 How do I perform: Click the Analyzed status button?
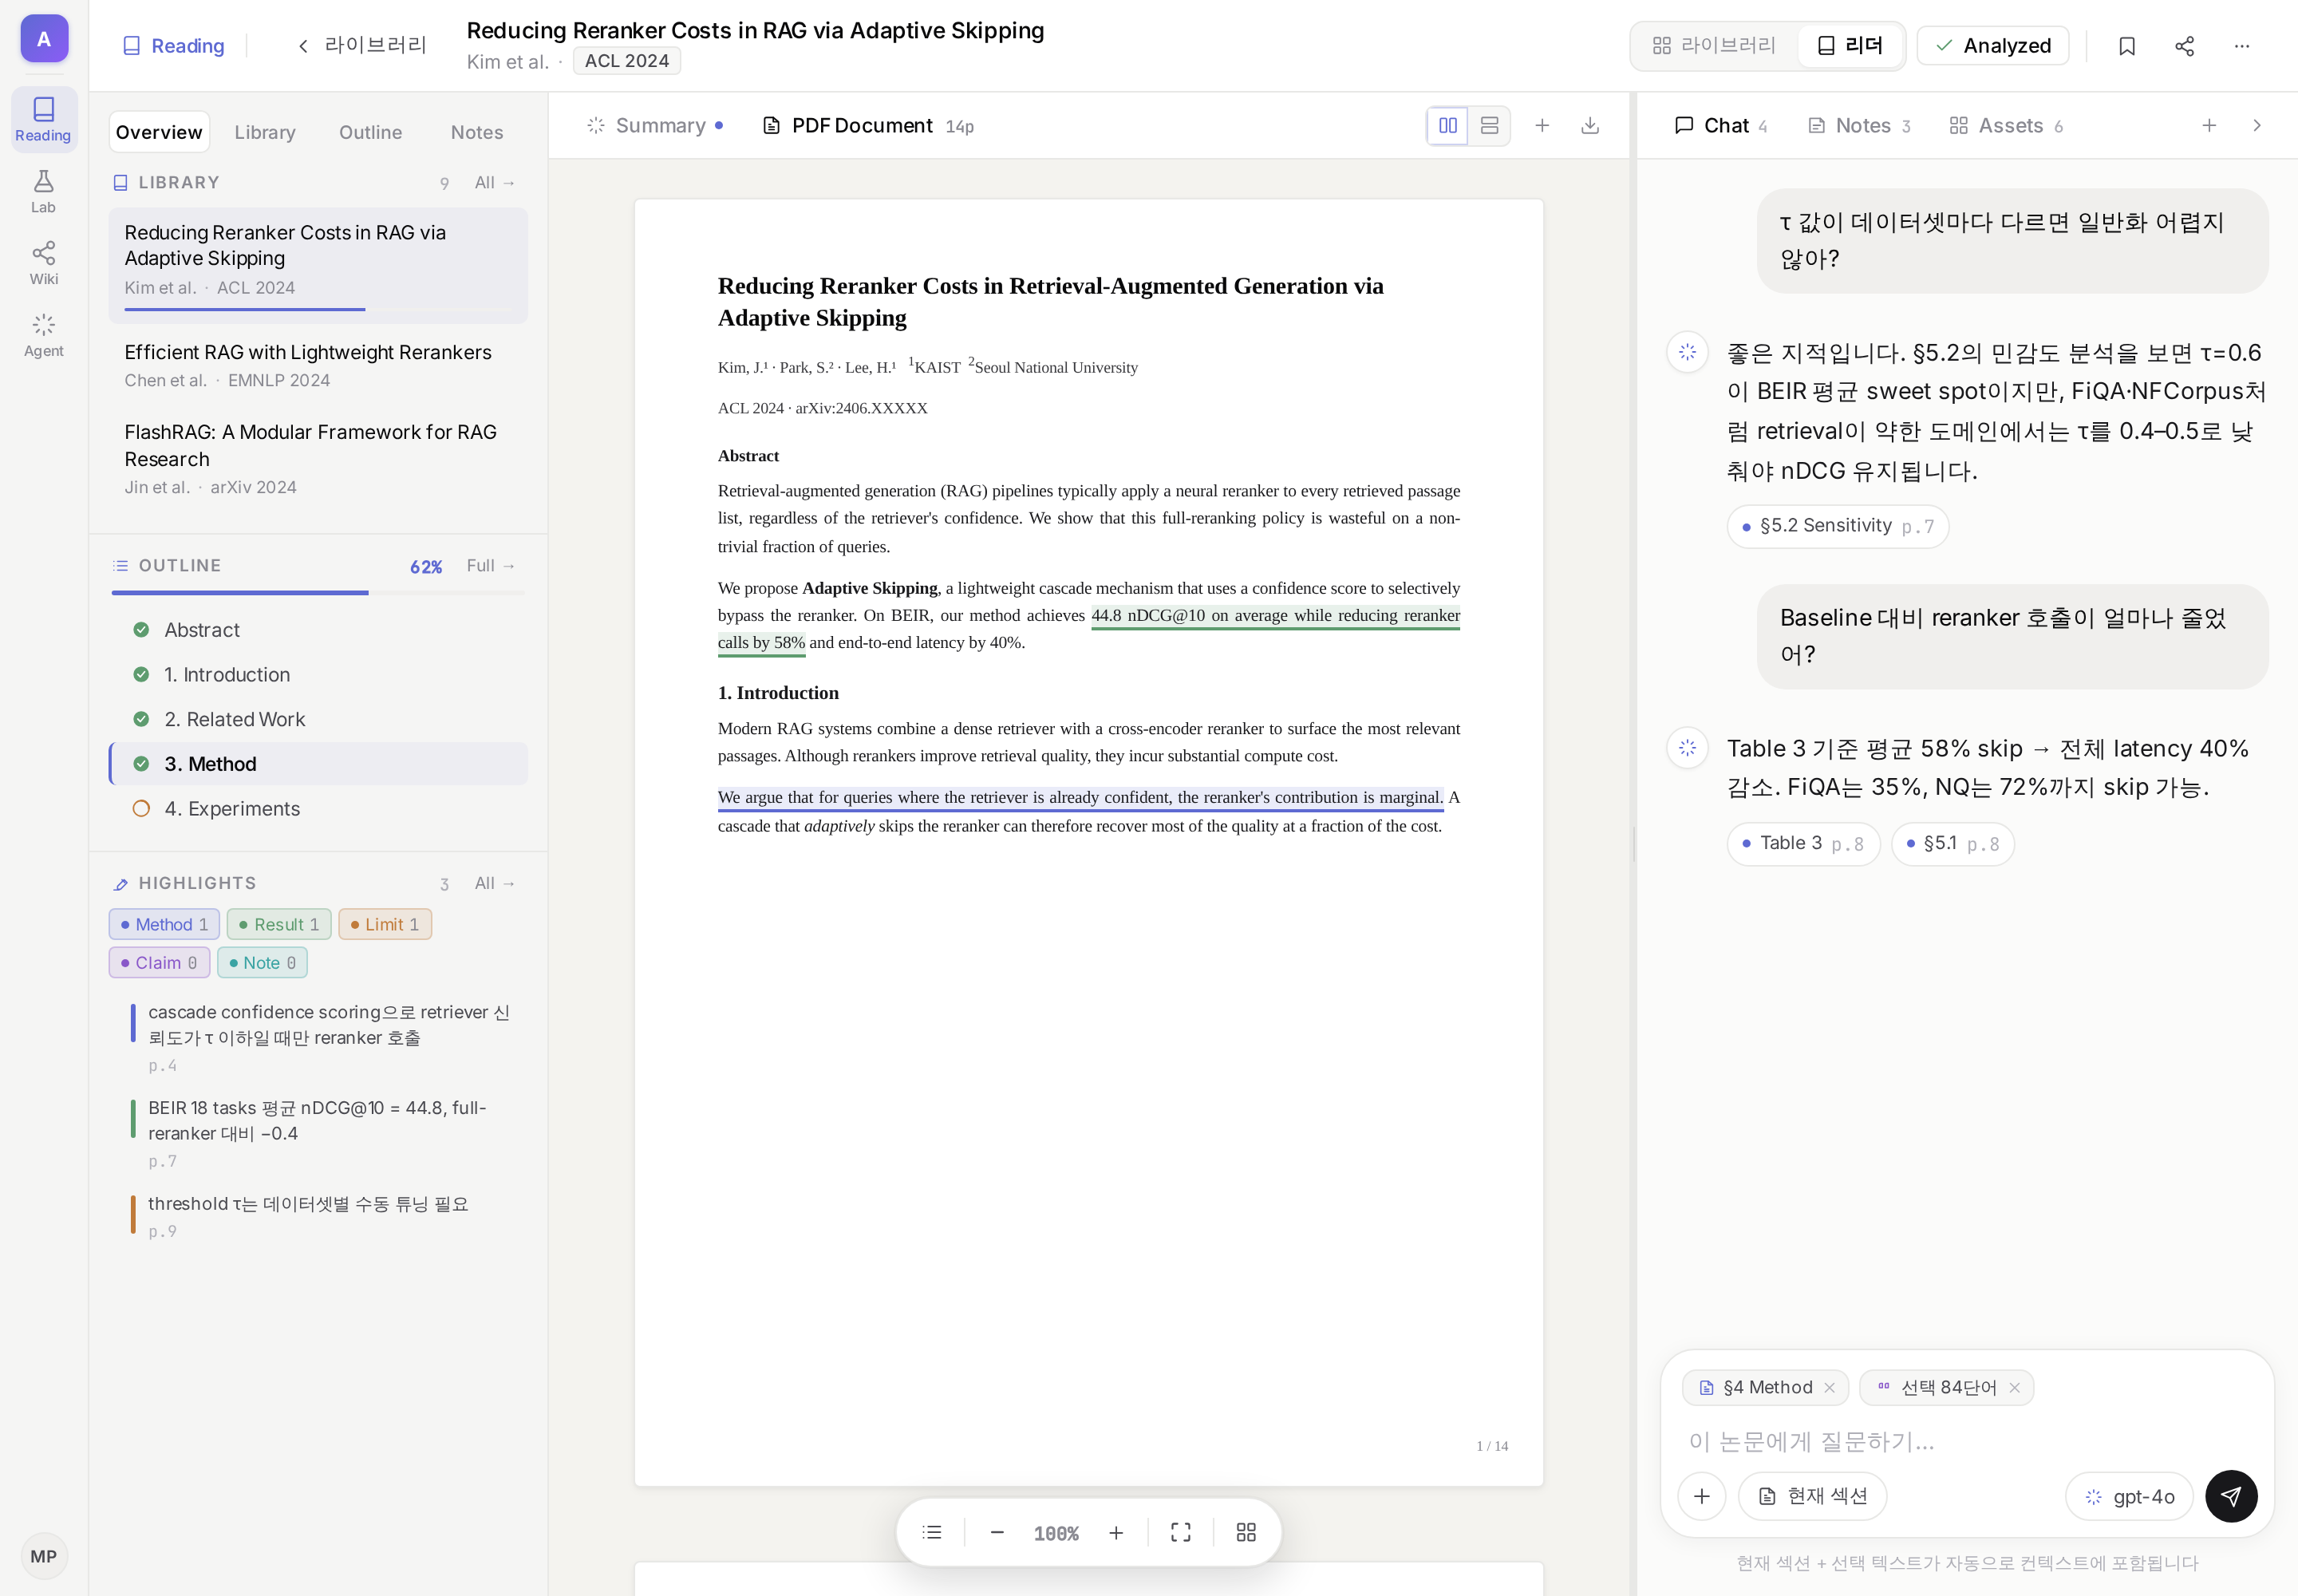coord(1993,46)
